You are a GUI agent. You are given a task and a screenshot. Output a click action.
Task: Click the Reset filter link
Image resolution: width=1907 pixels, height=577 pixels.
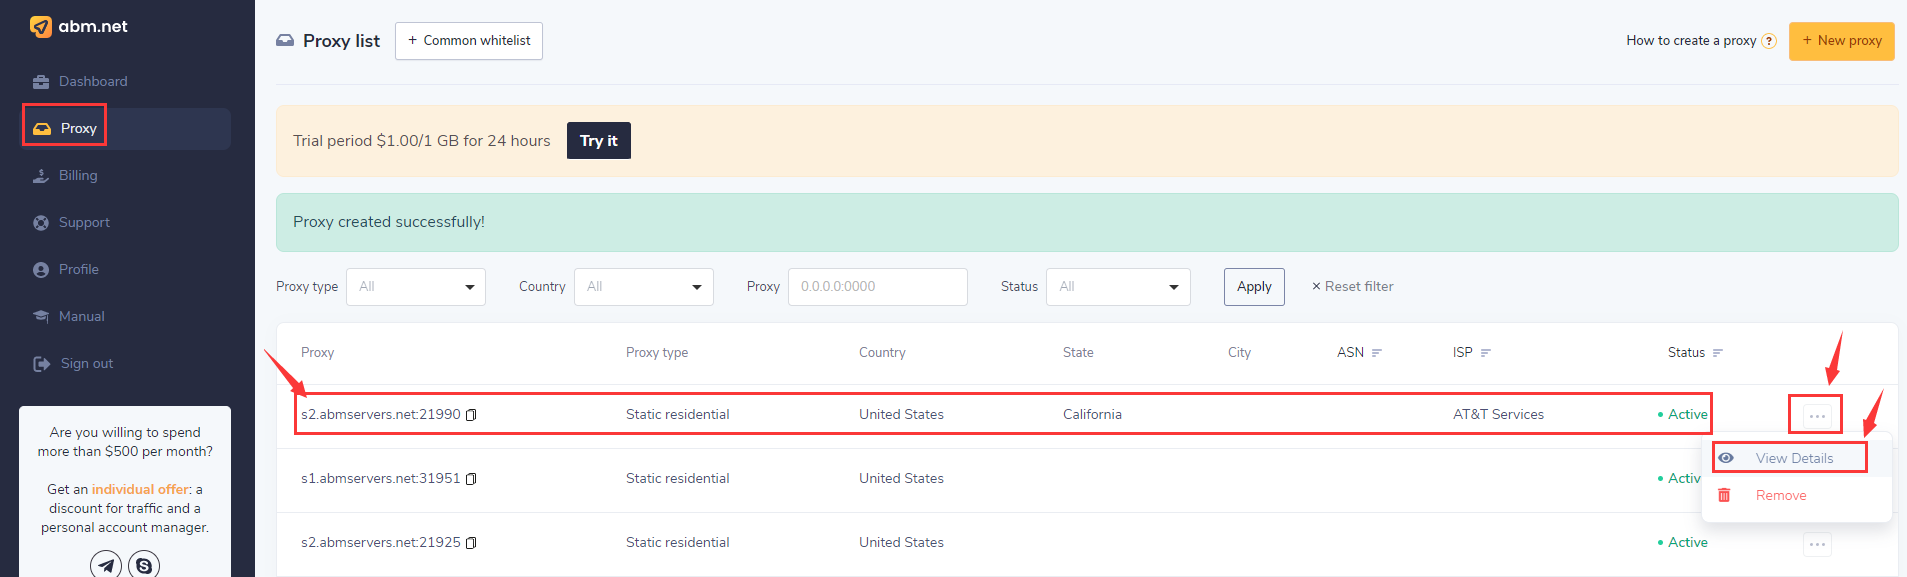(1352, 287)
